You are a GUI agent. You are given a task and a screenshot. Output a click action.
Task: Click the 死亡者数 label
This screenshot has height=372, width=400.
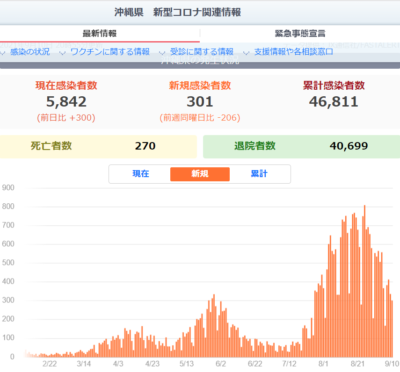pyautogui.click(x=51, y=146)
